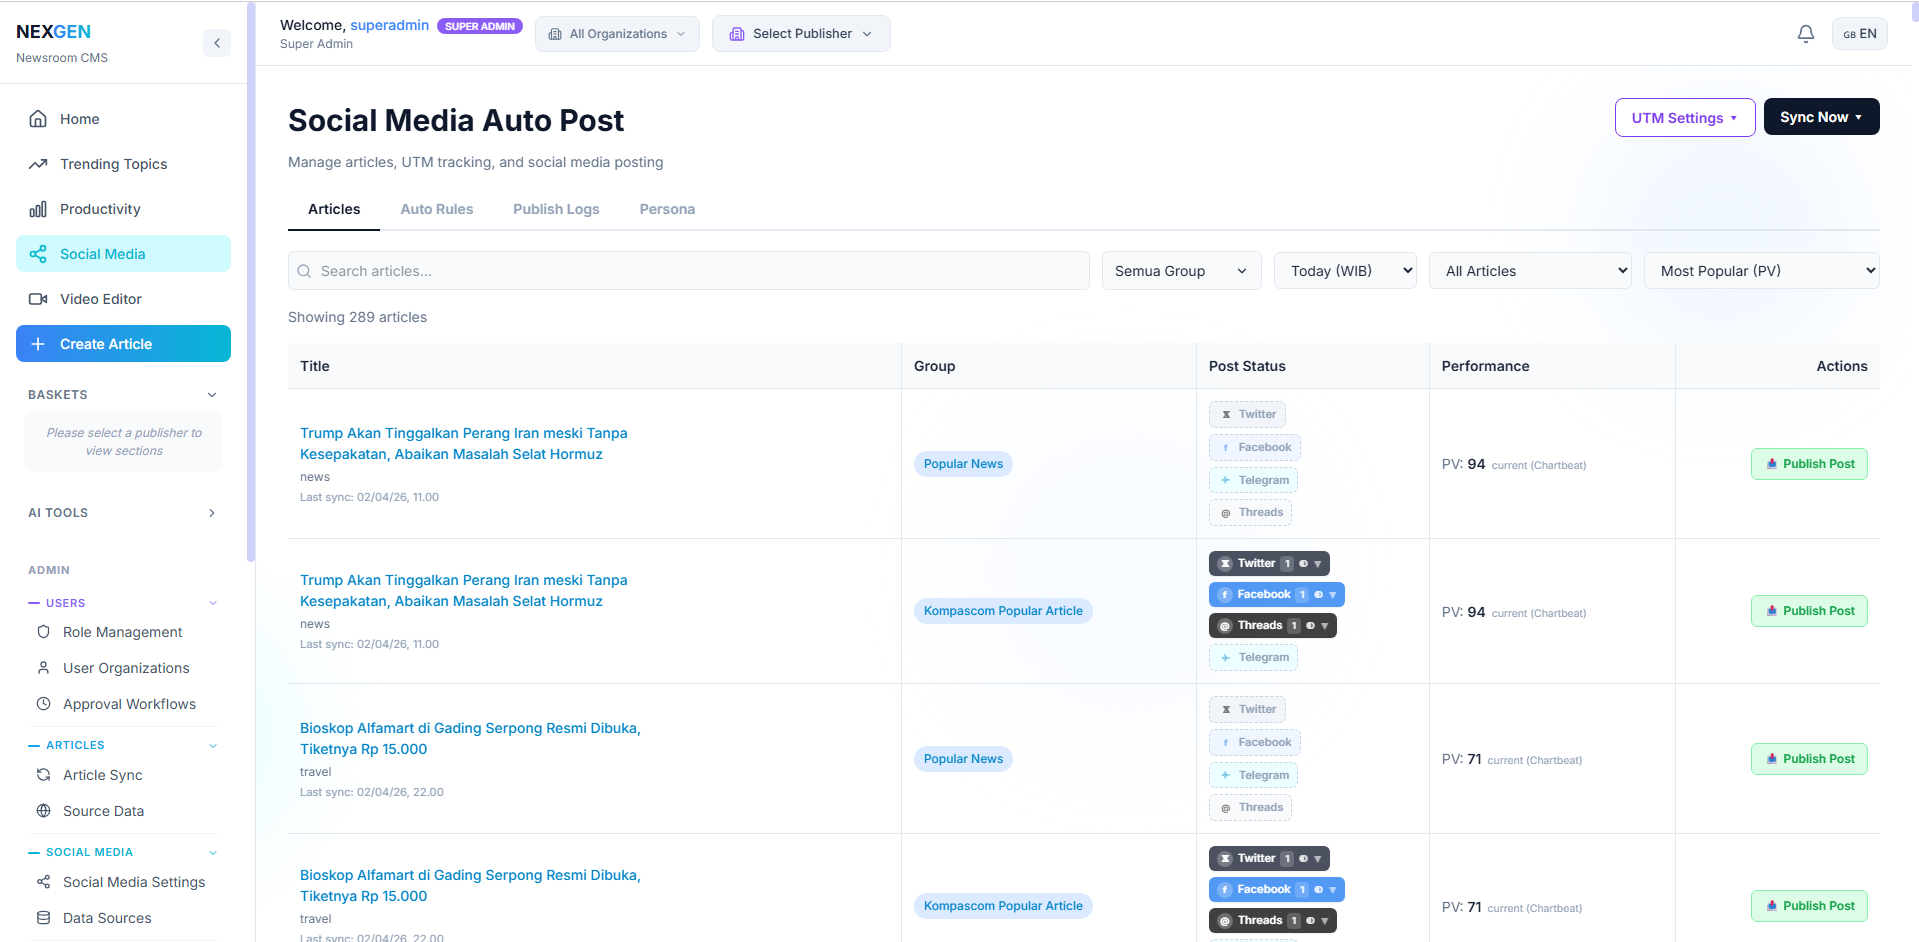Open Trending Topics via its arrow icon
The height and width of the screenshot is (942, 1919).
(38, 164)
